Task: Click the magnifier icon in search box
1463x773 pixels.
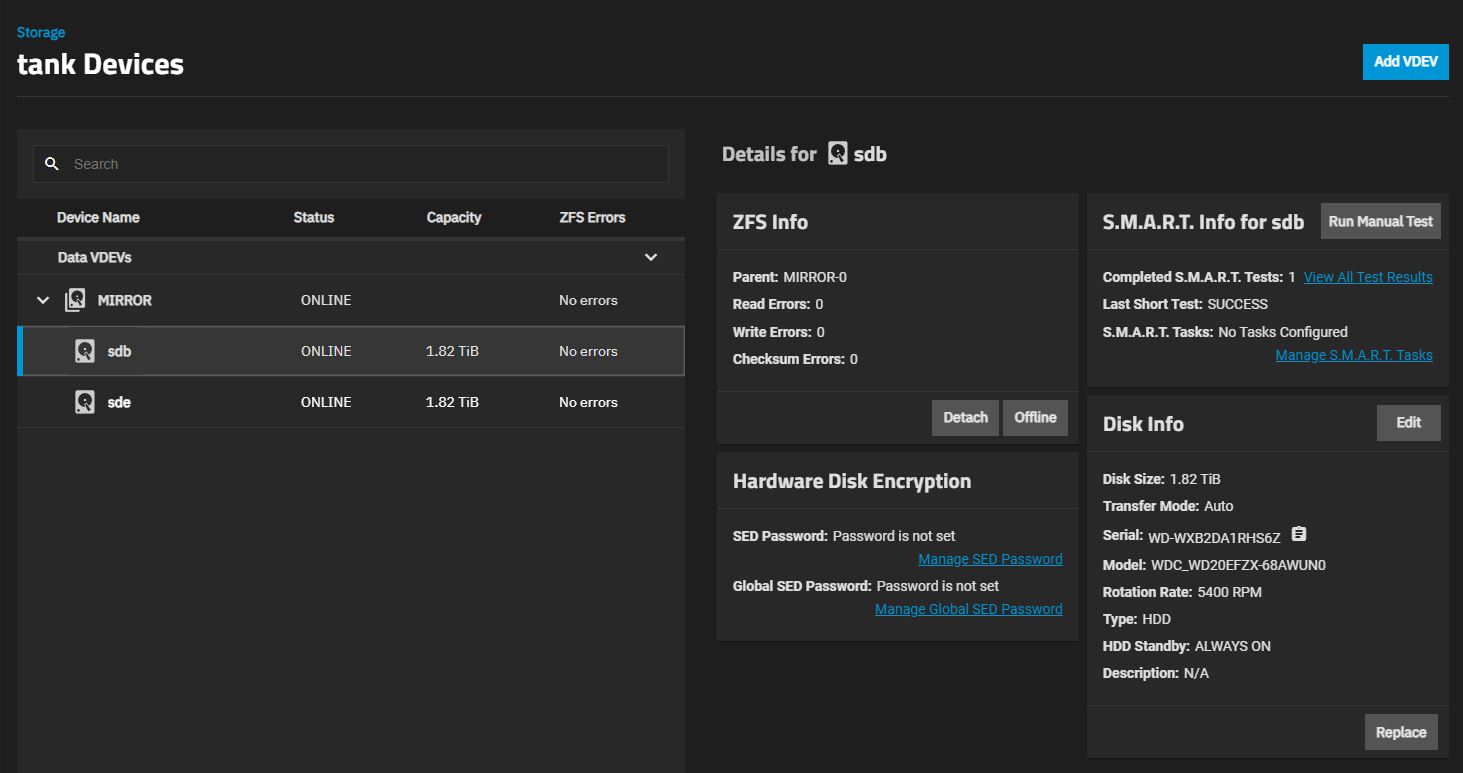Action: [53, 164]
